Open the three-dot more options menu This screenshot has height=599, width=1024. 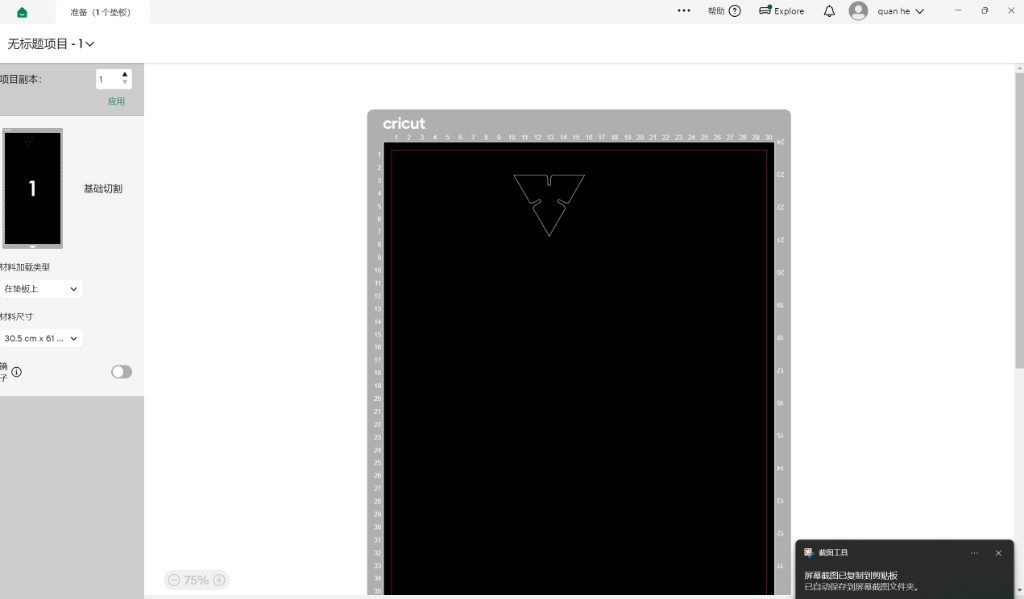[x=684, y=10]
